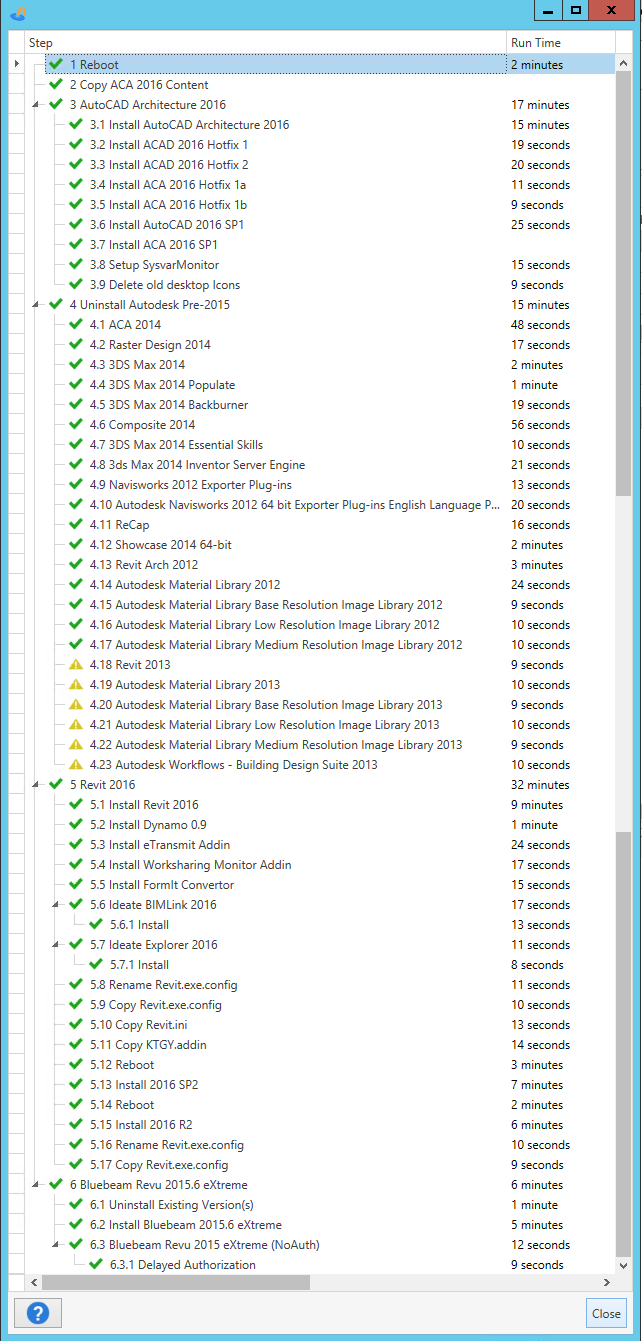
Task: Select row 4.2 Raster Design 2014
Action: 320,345
